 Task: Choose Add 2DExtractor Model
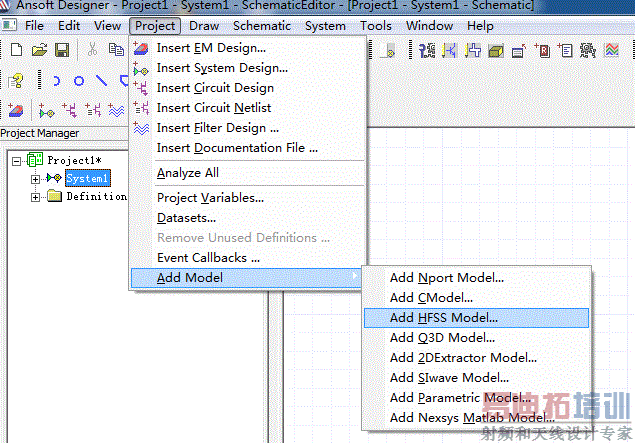pos(476,358)
